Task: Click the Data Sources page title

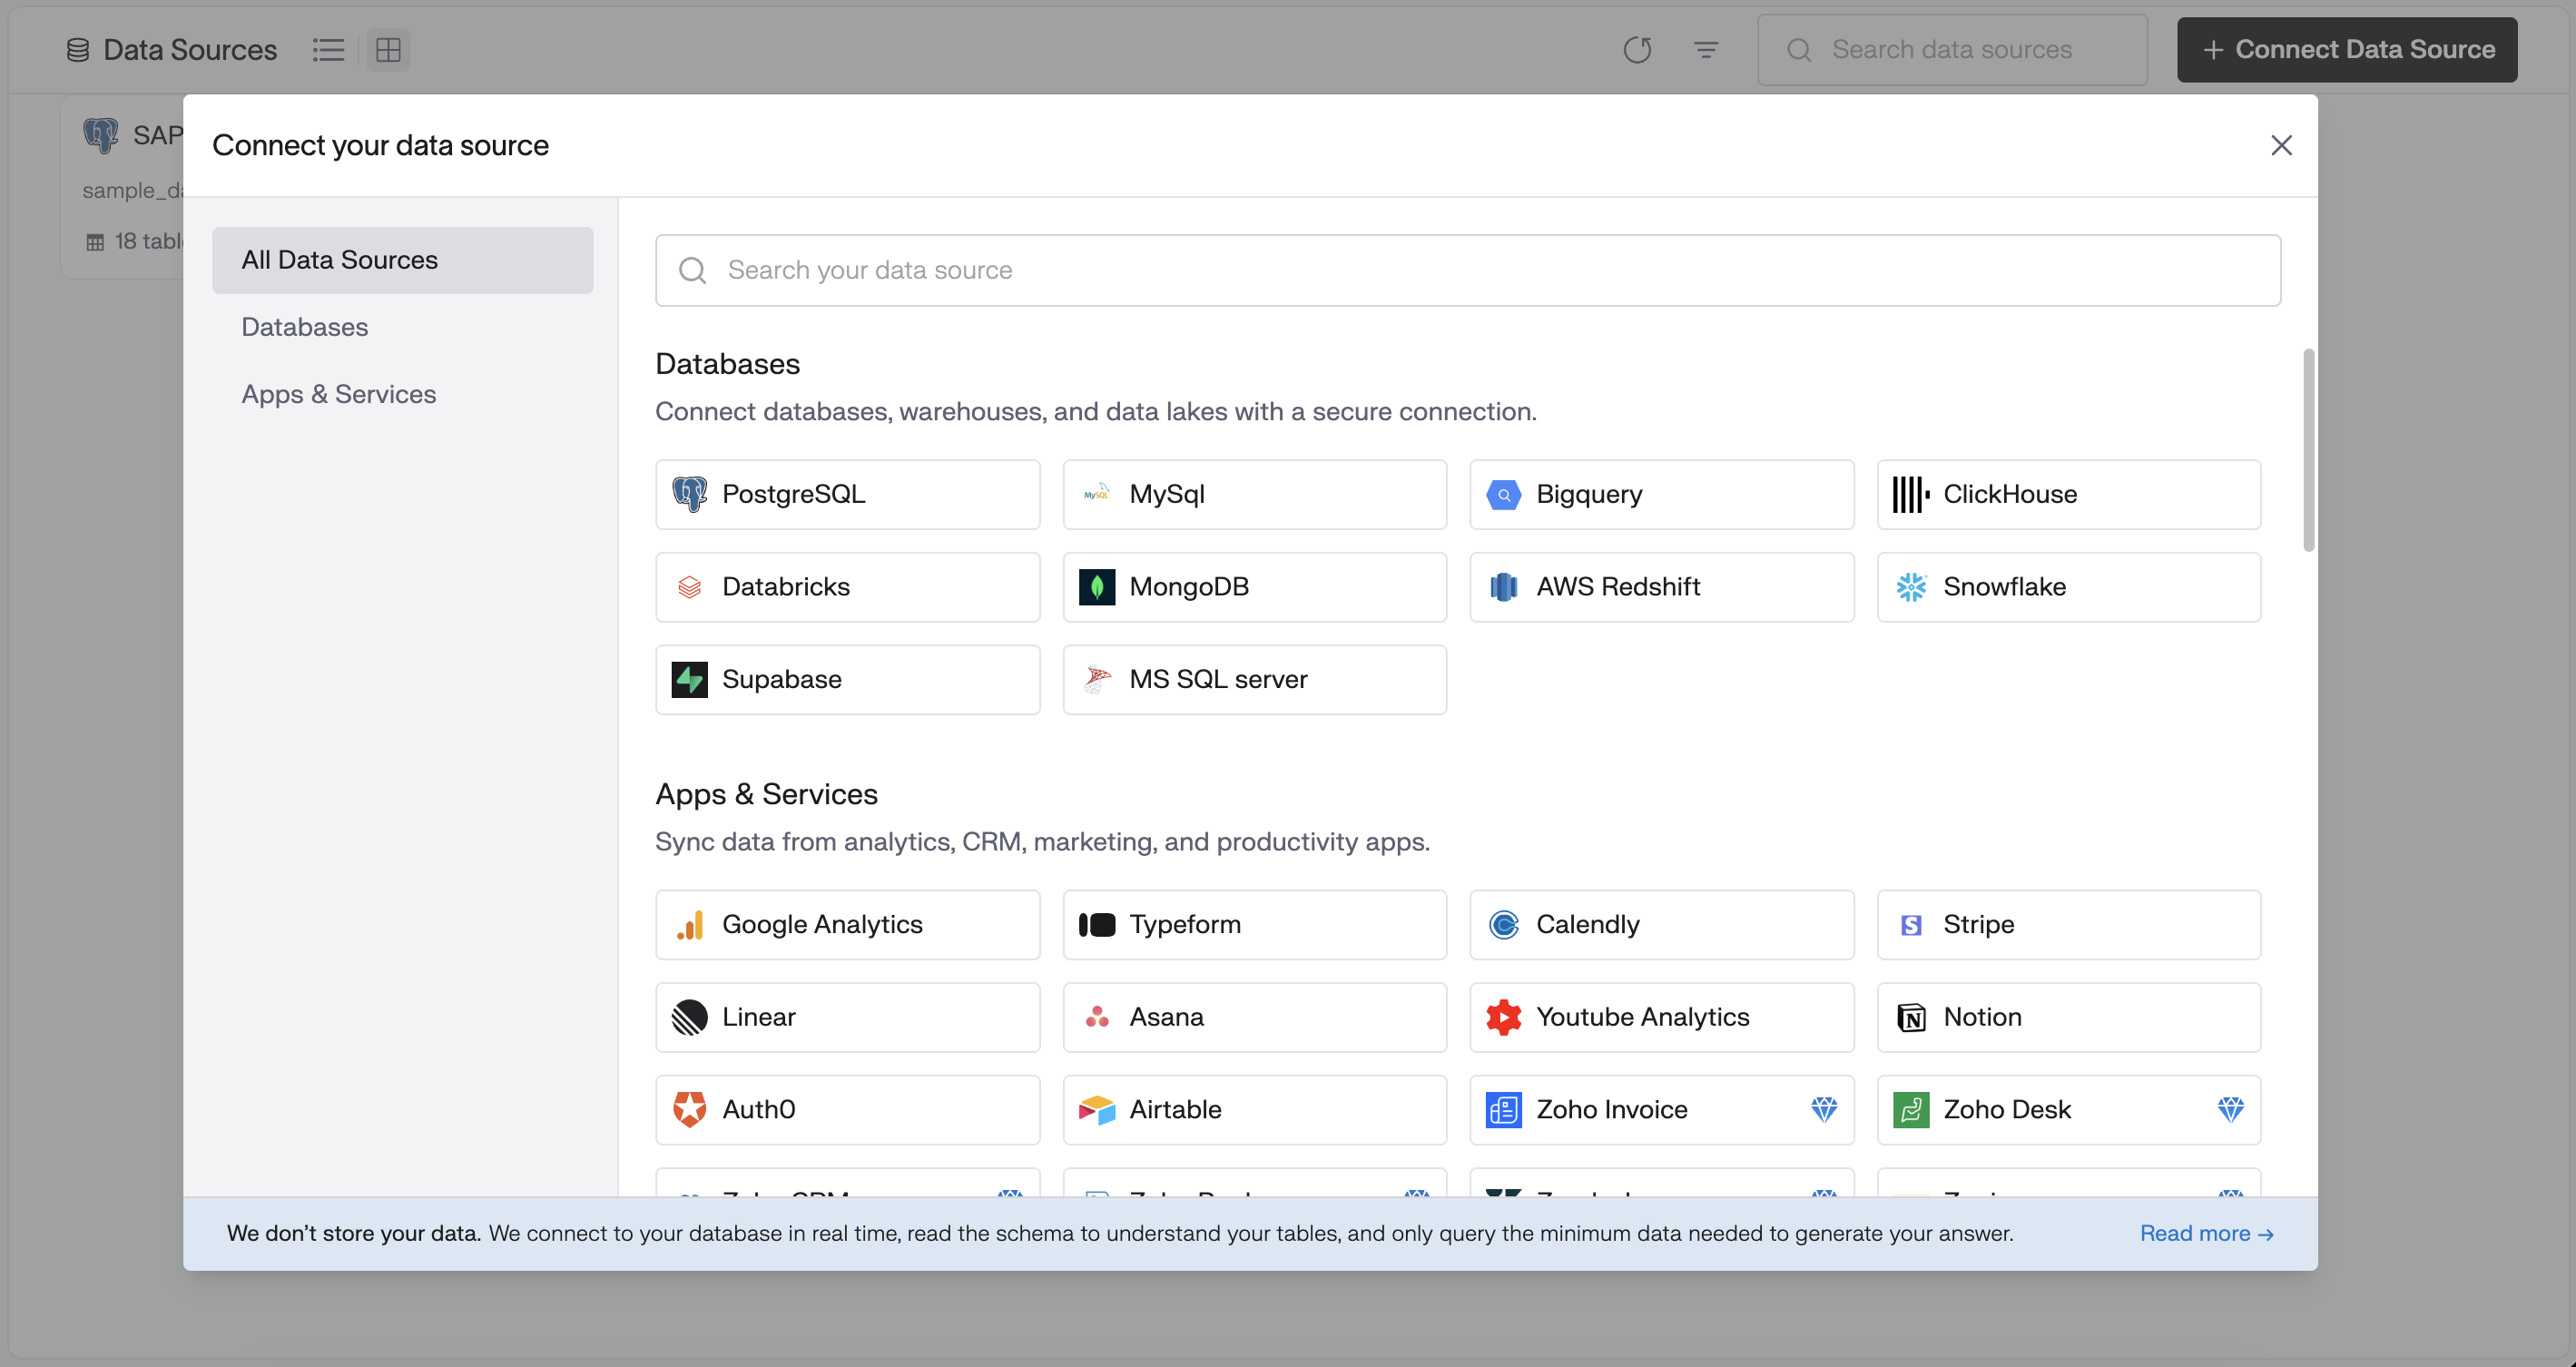Action: (189, 49)
